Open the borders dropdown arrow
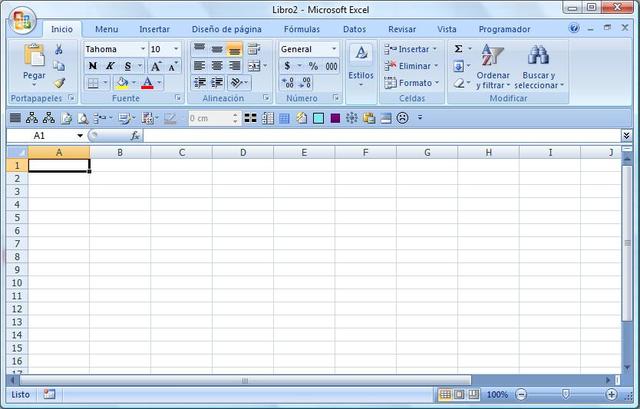The image size is (640, 409). click(x=105, y=83)
